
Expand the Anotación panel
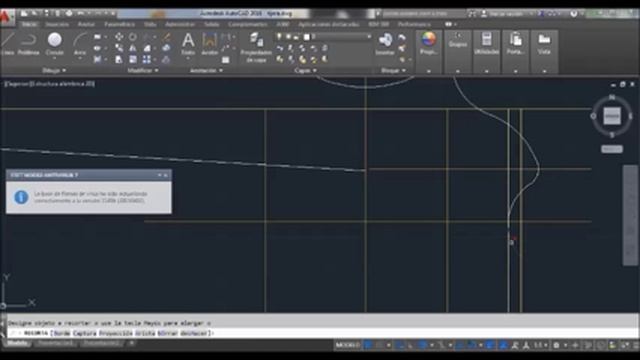206,70
